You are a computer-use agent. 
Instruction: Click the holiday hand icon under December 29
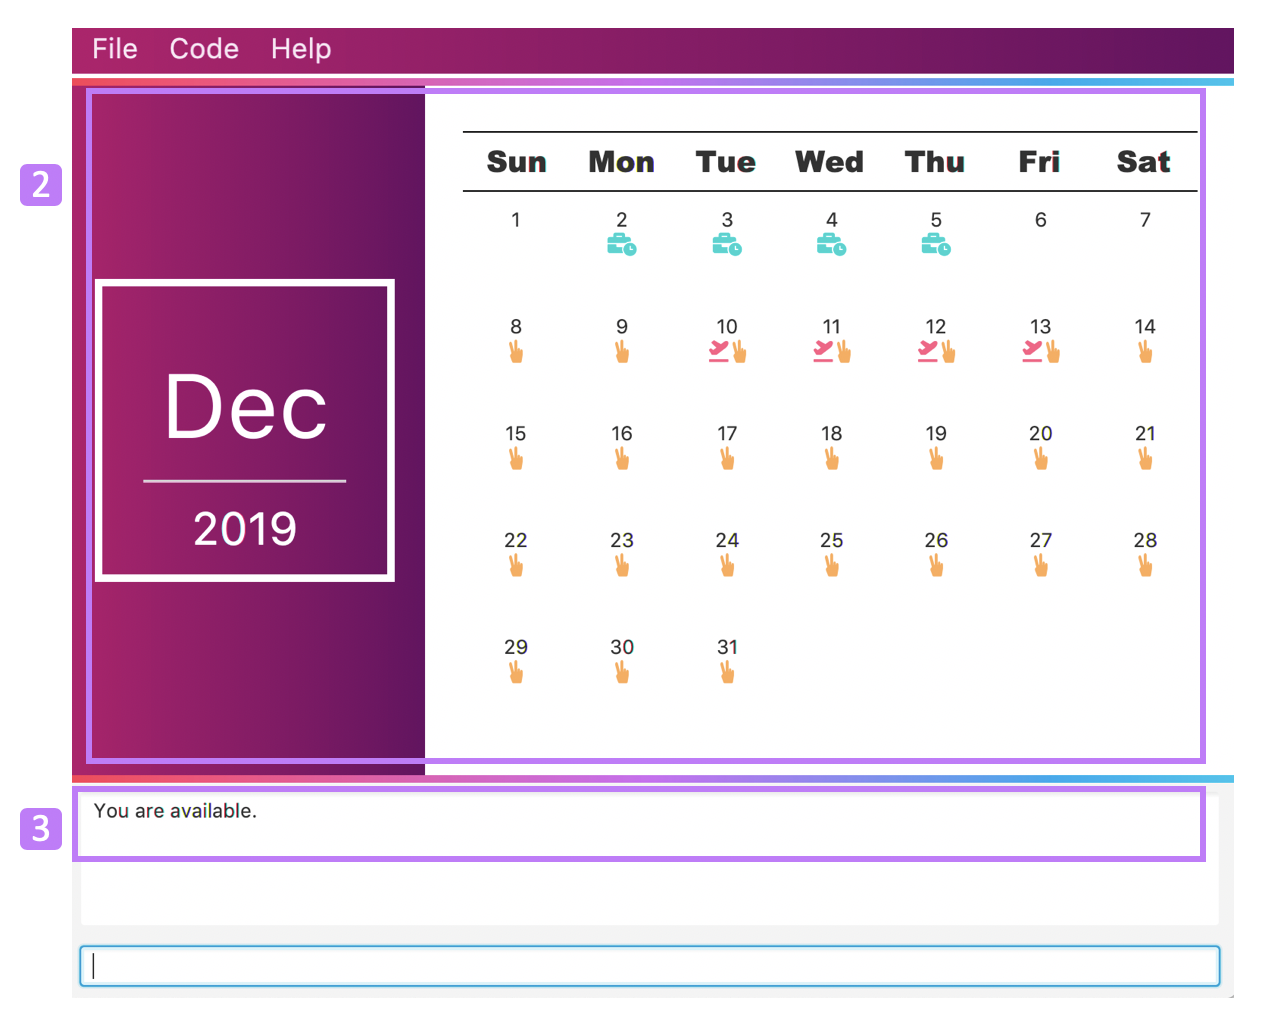[516, 672]
